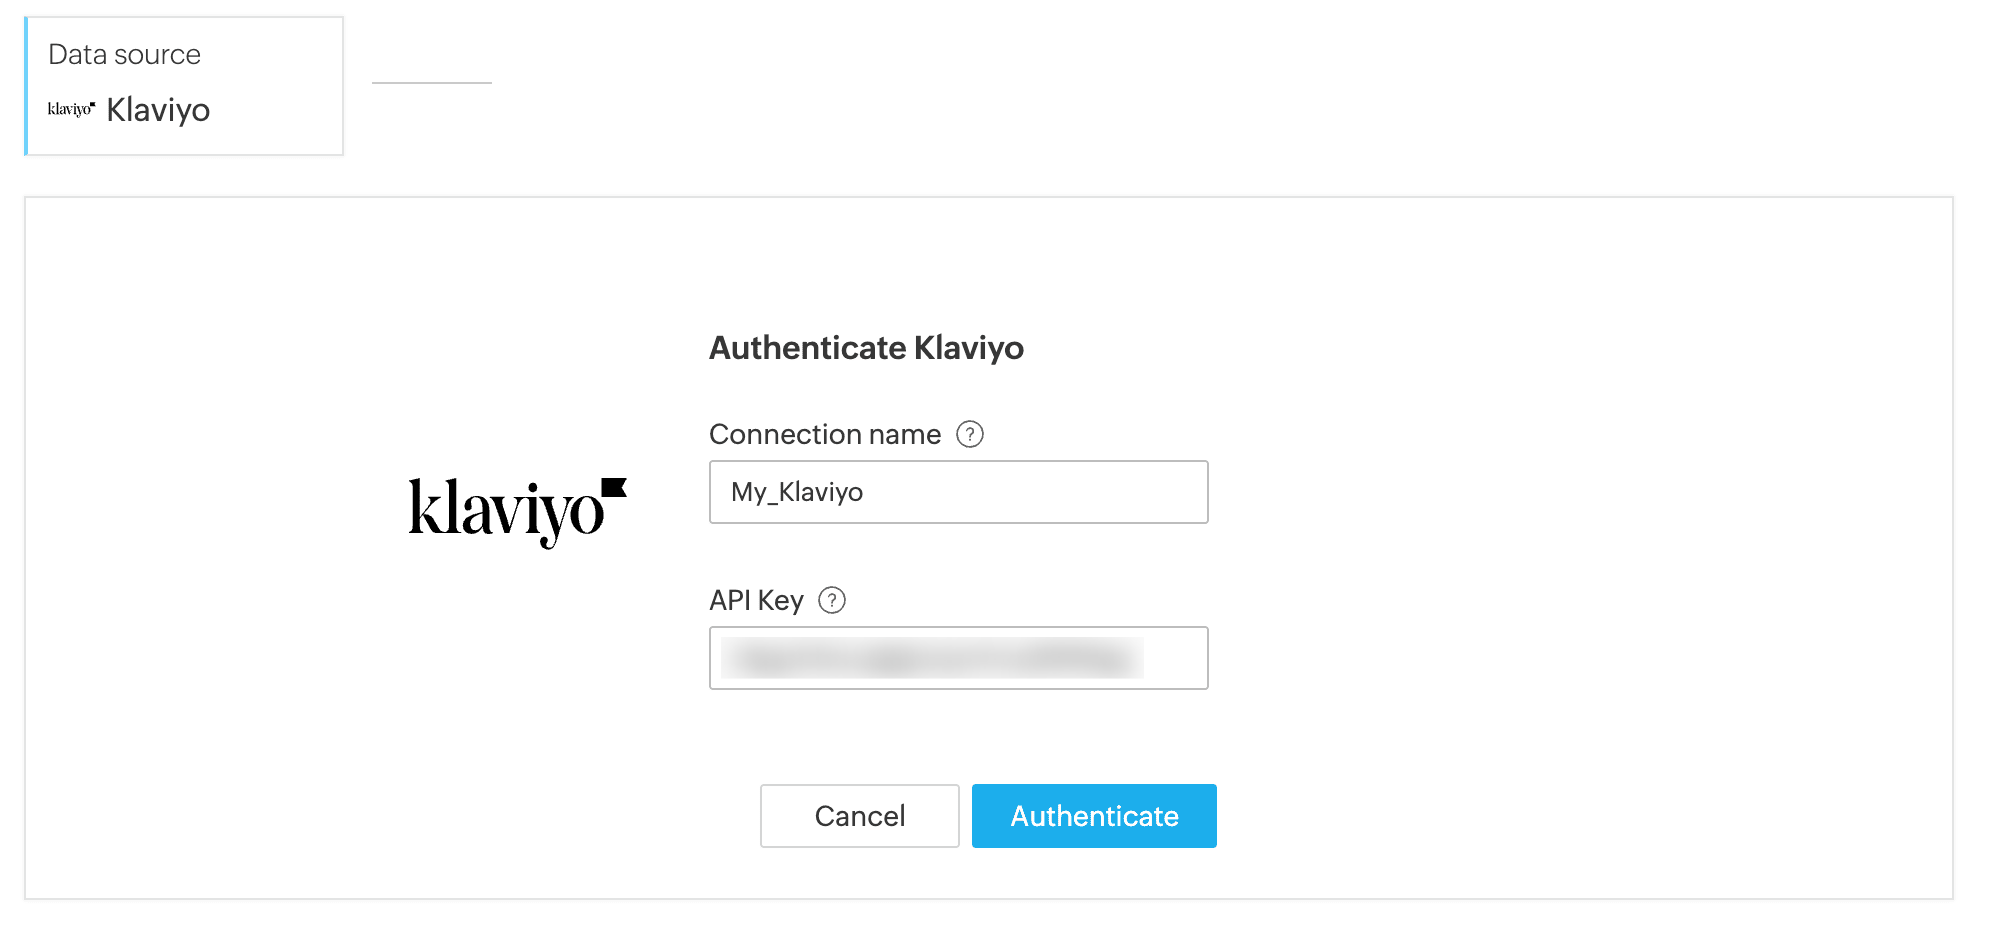Viewport: 1990px width, 932px height.
Task: Click the My_Klaviyo text in field
Action: pos(797,492)
